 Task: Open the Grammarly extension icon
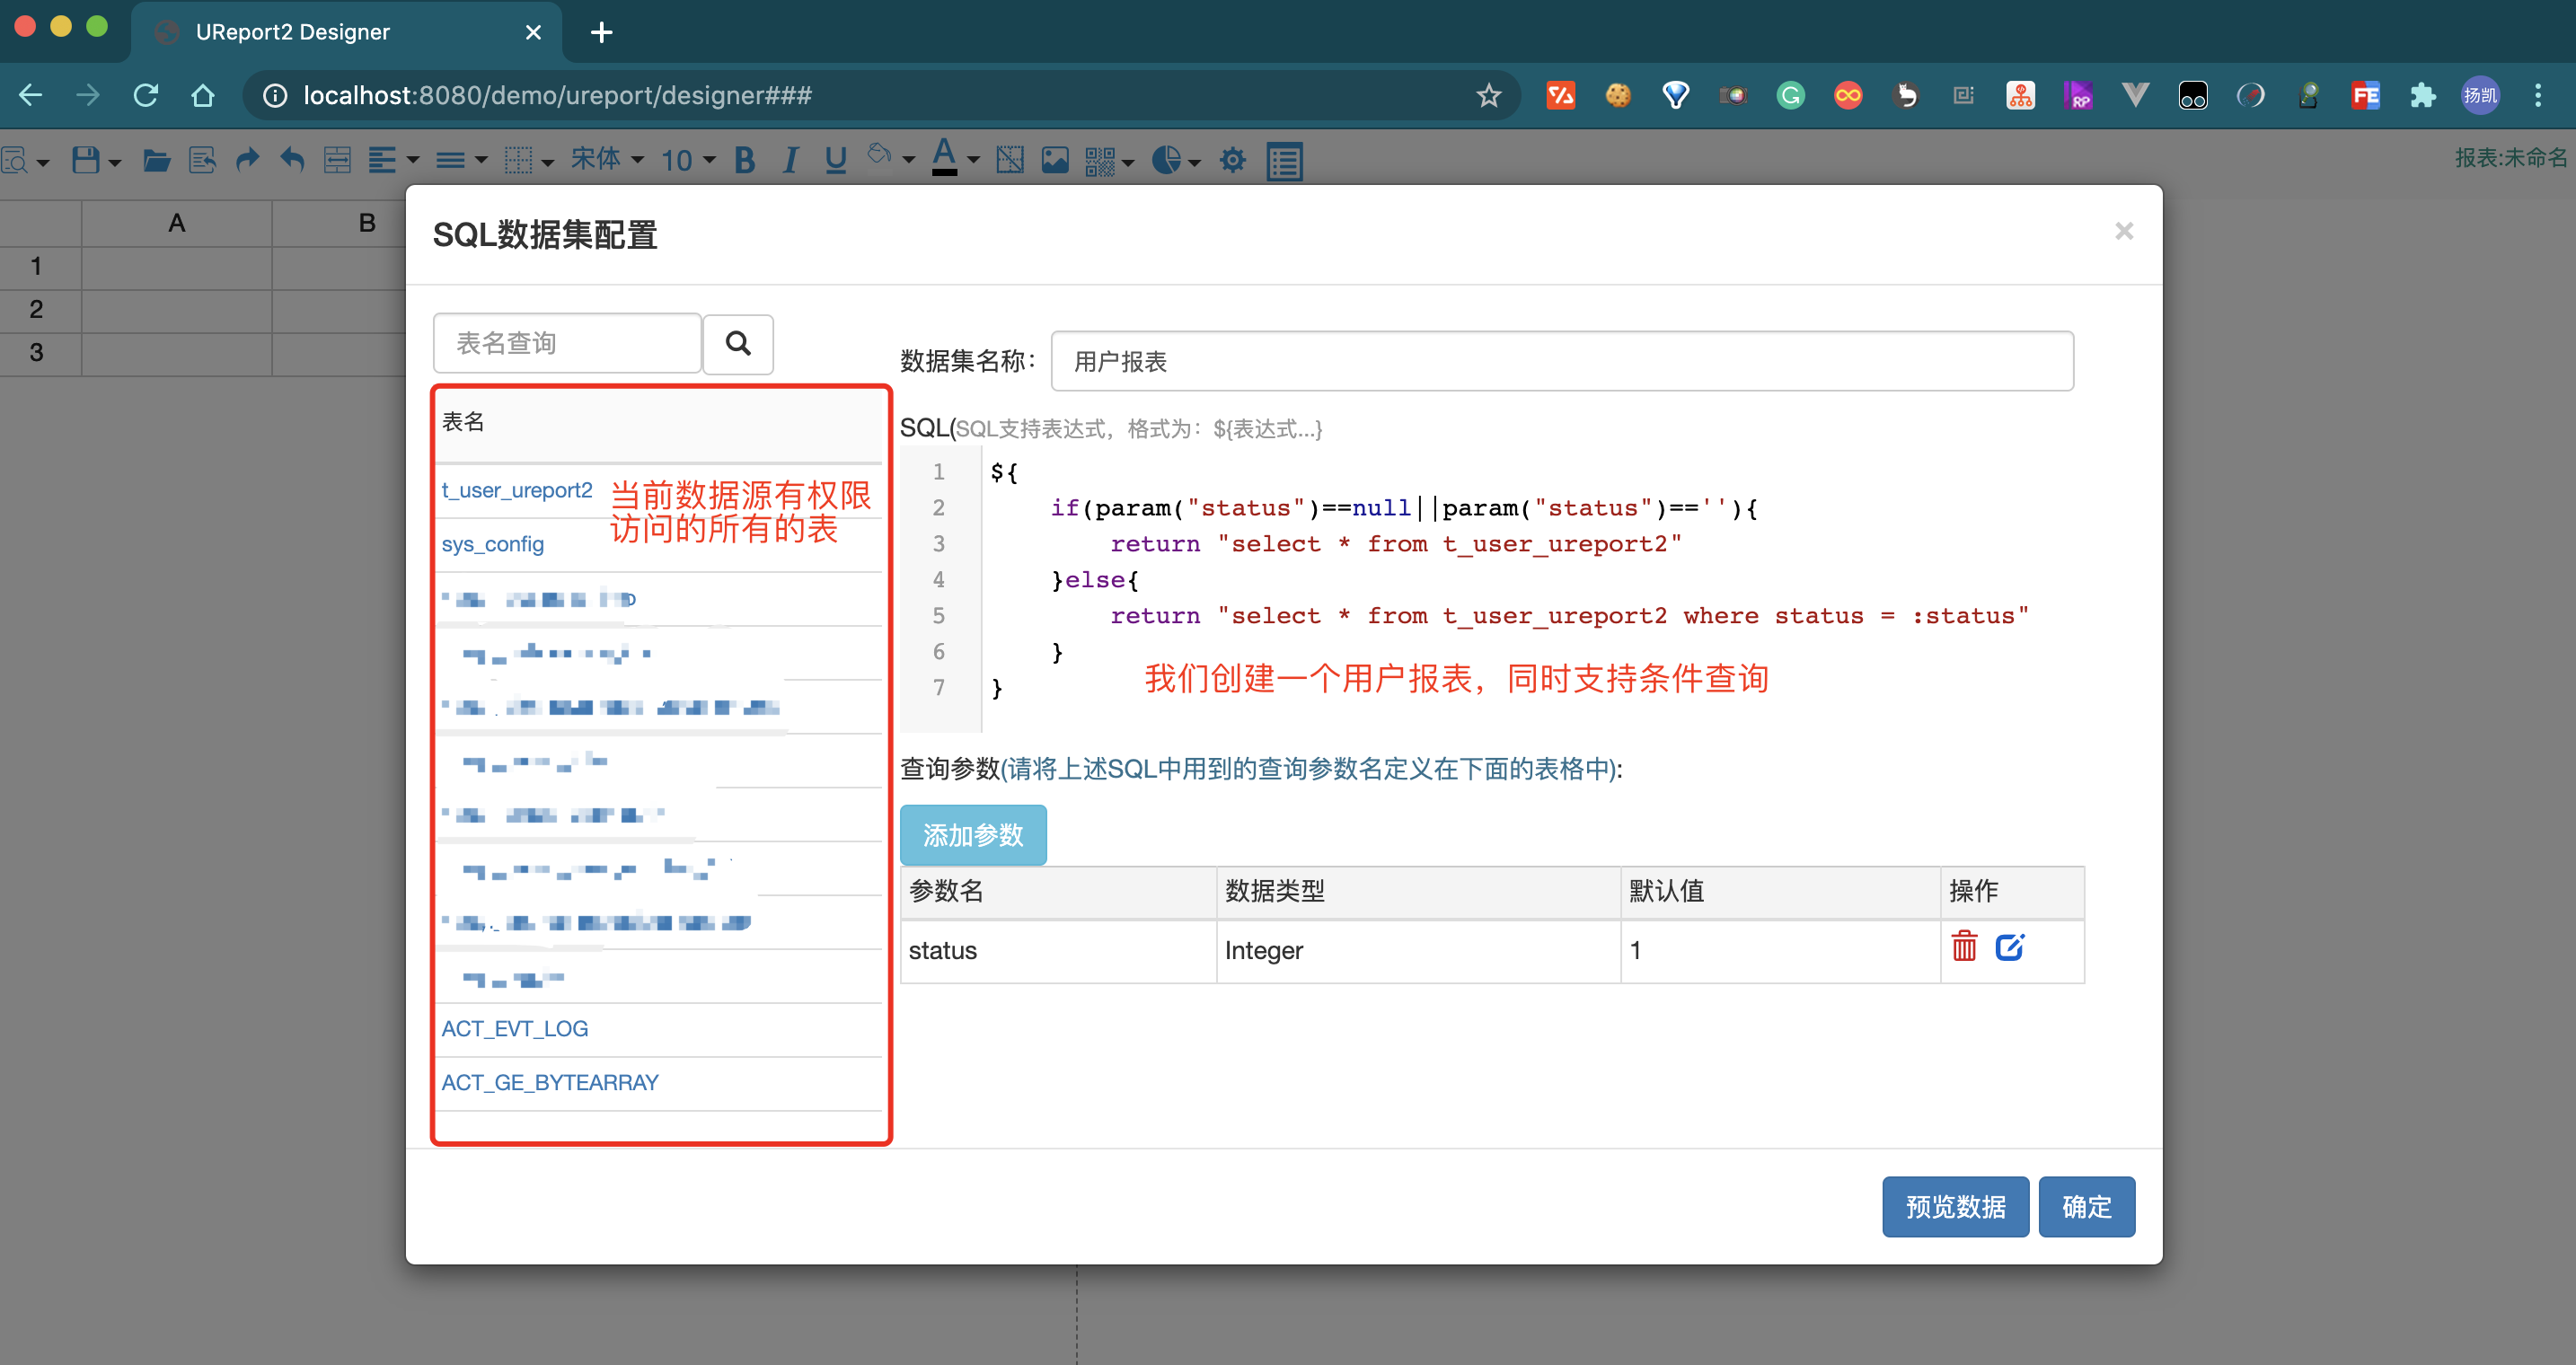click(x=1790, y=95)
